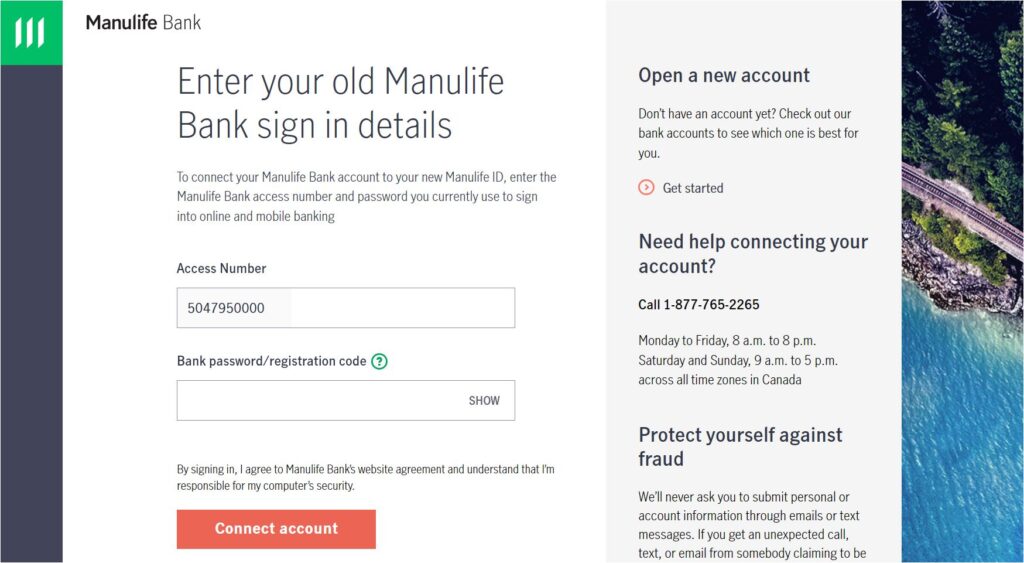The width and height of the screenshot is (1024, 563).
Task: Click the aerial coastline photo
Action: [962, 280]
